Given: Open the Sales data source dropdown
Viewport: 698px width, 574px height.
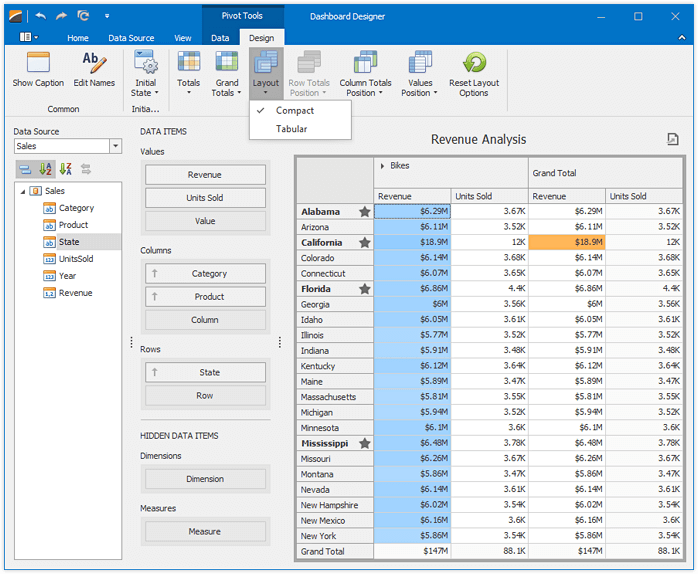Looking at the screenshot, I should (x=115, y=146).
